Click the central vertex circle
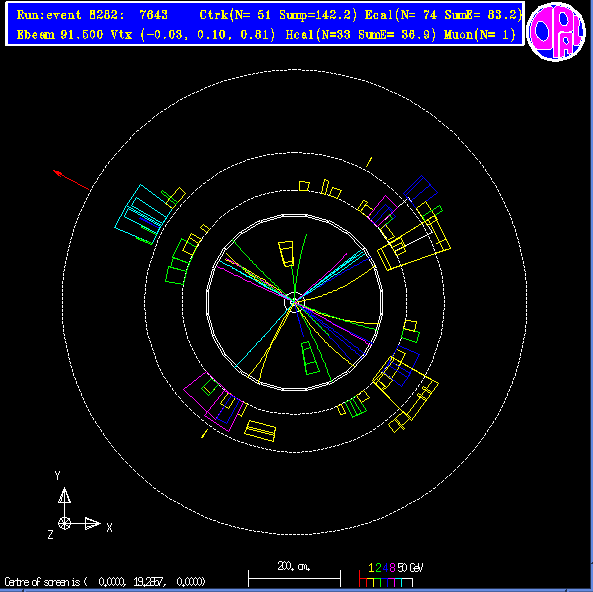593x592 pixels. pyautogui.click(x=294, y=301)
